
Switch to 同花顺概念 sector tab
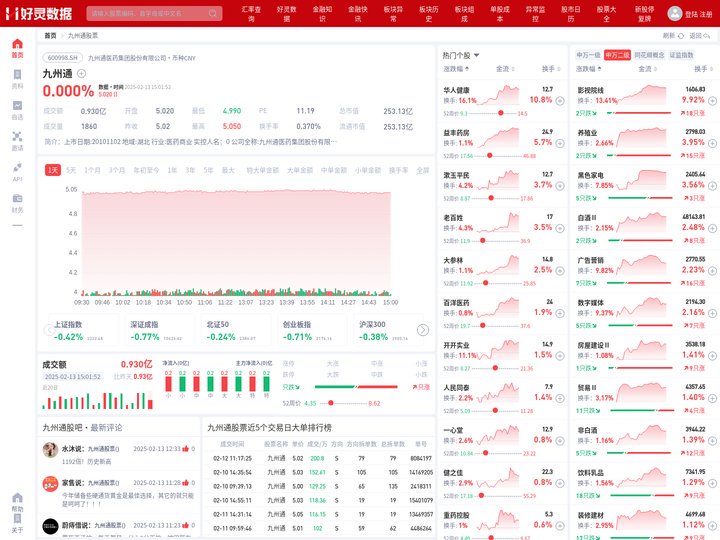pos(649,55)
